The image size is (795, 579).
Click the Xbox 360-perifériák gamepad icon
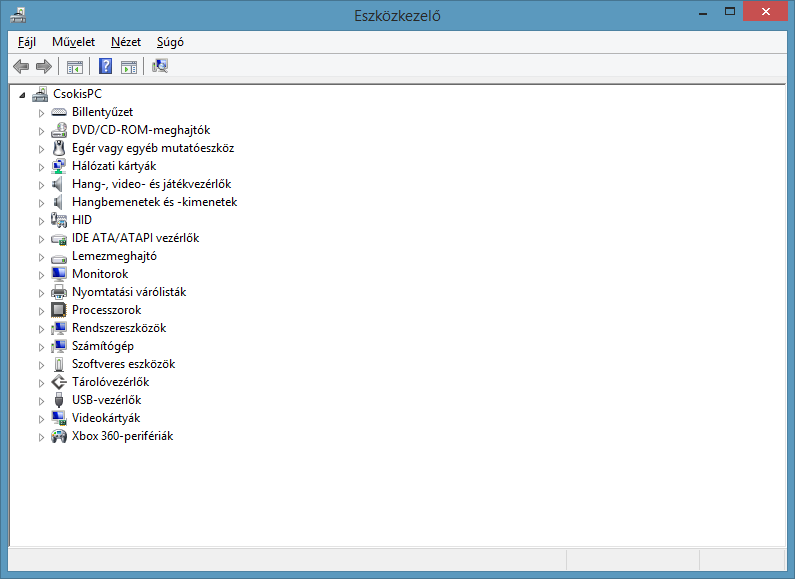click(59, 436)
